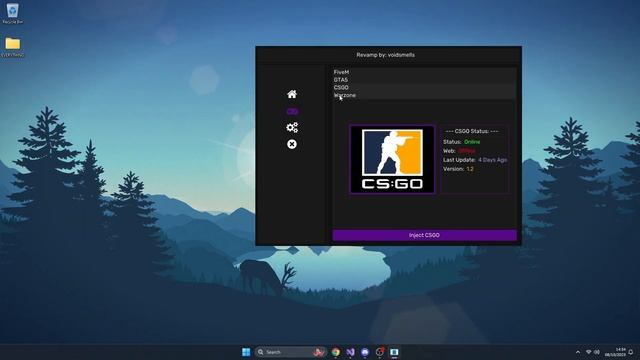Open the Wi-Fi network tray icon
The width and height of the screenshot is (640, 360).
589,352
